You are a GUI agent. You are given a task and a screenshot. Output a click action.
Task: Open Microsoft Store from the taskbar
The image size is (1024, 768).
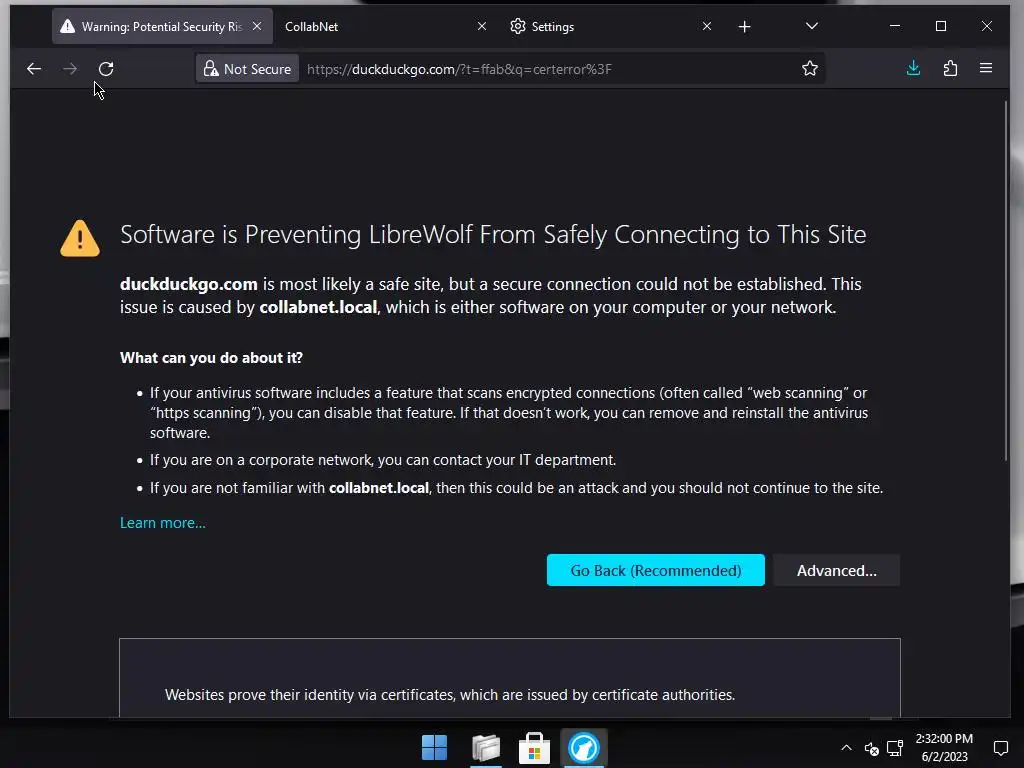click(x=534, y=748)
